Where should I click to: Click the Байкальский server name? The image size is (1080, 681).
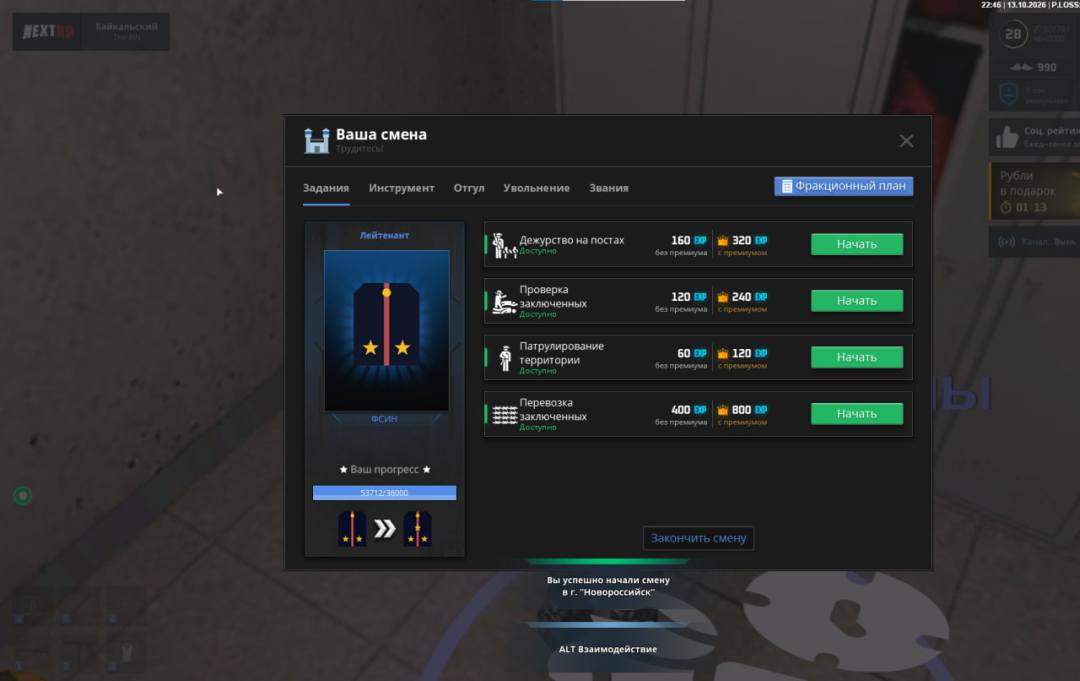[127, 27]
